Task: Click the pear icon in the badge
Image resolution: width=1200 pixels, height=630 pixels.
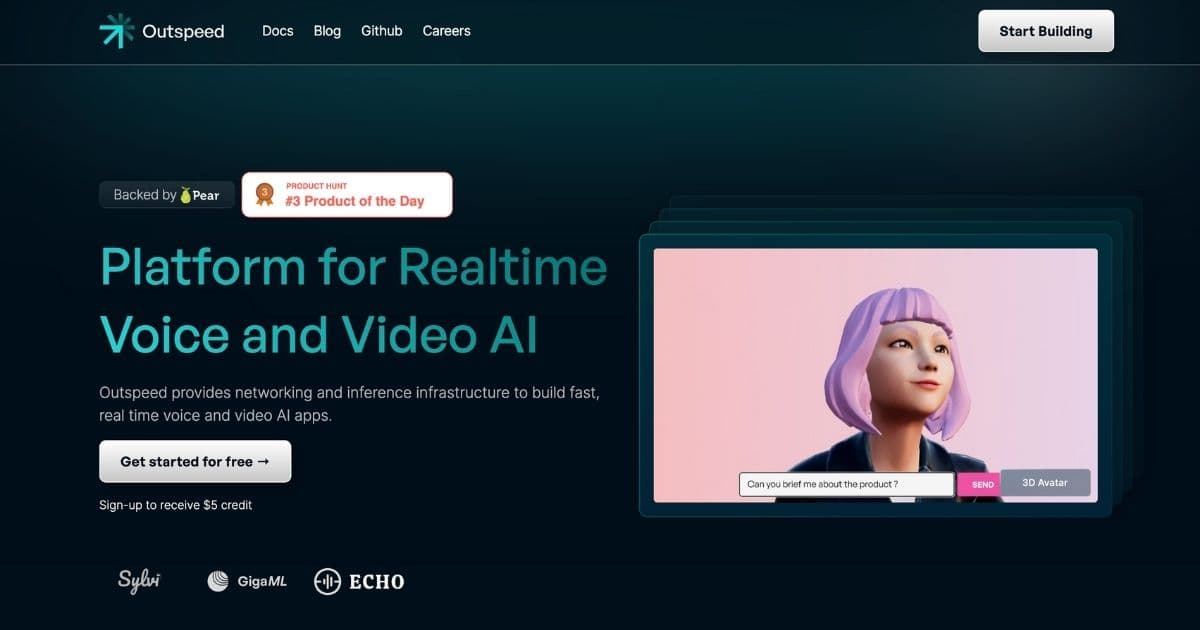Action: point(186,195)
